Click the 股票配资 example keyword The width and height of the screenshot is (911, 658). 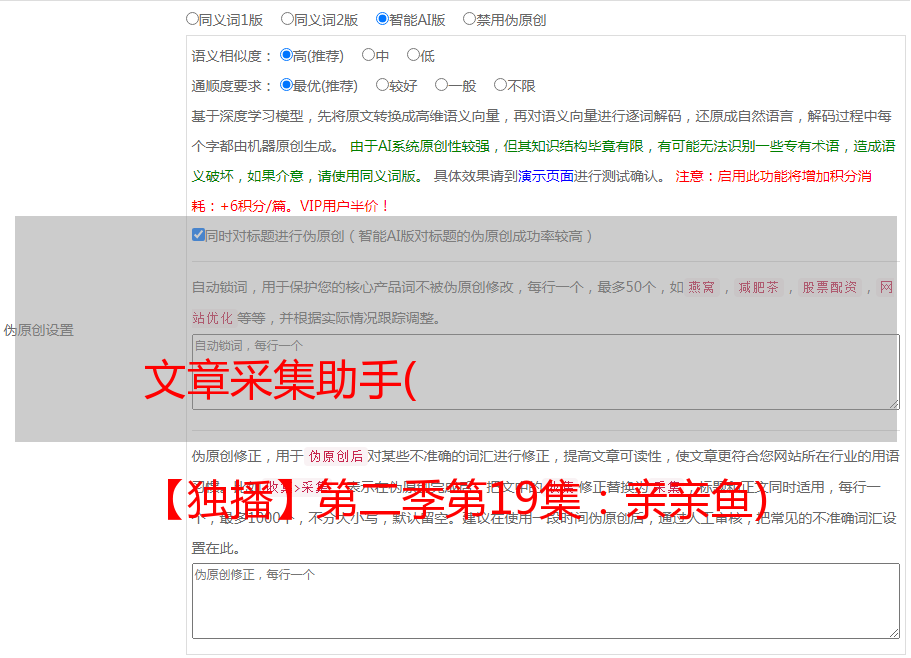point(829,287)
